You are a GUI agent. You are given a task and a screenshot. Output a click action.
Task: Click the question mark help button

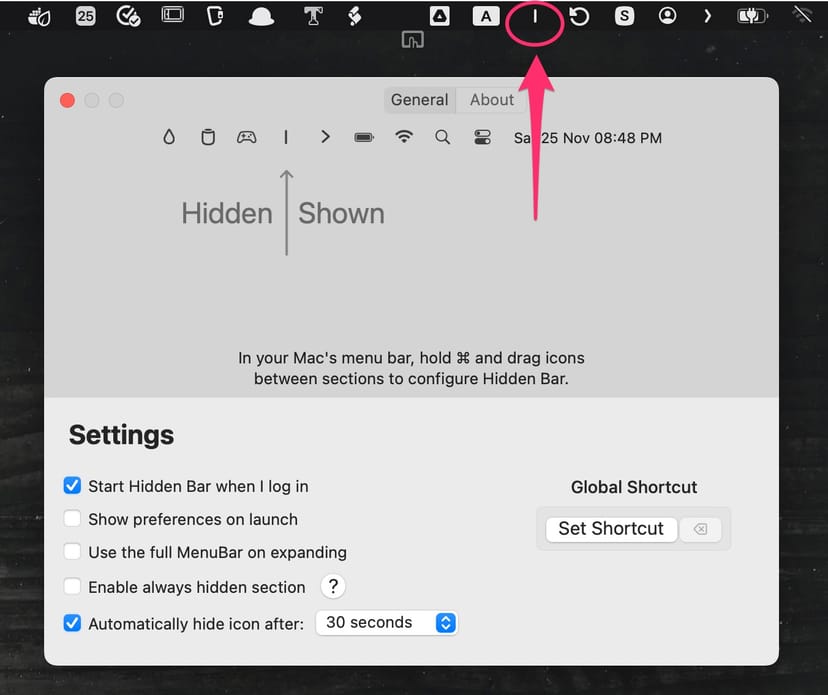point(333,587)
